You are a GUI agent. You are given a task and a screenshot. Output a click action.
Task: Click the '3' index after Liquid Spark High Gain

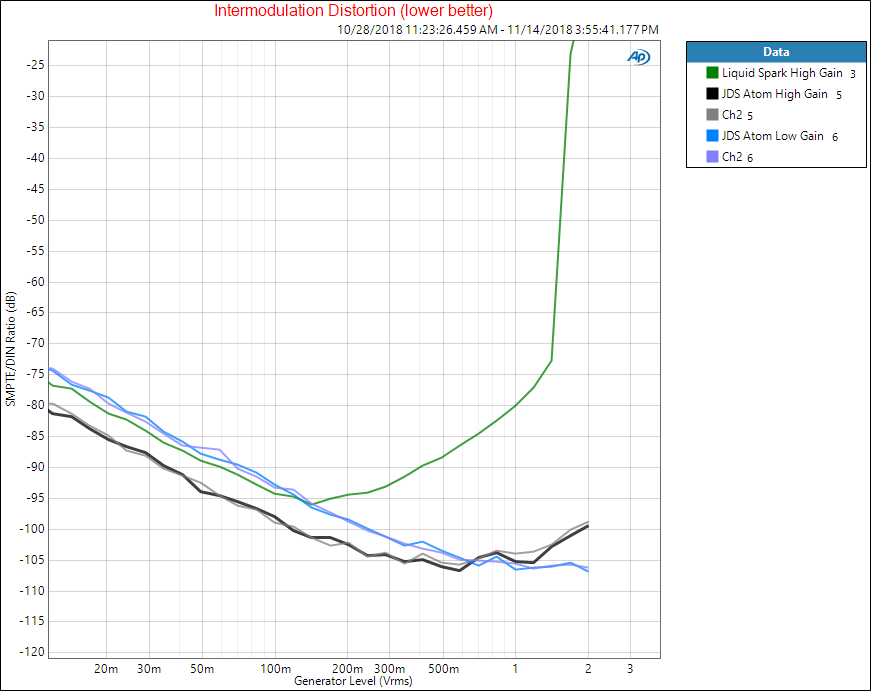point(853,74)
